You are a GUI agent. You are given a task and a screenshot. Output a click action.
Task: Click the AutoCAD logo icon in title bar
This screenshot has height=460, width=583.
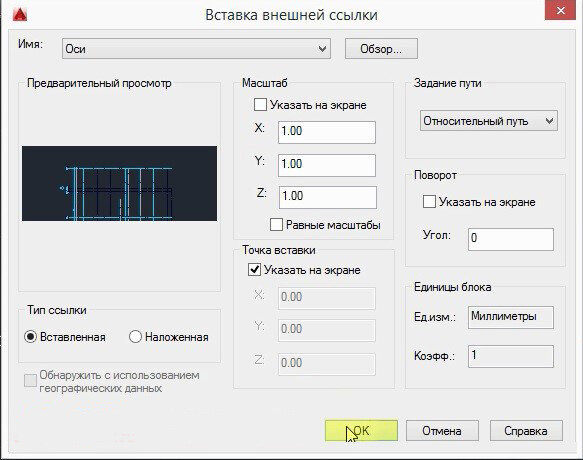(x=20, y=15)
